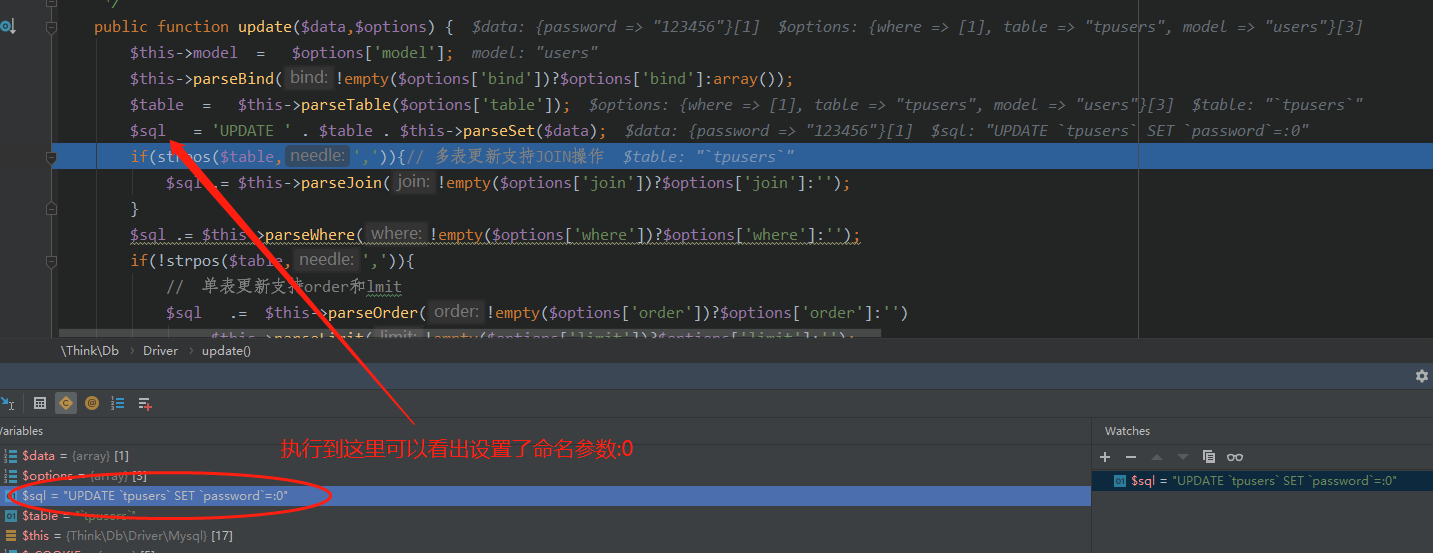Click the inline 'model: "users"' debug value
The width and height of the screenshot is (1433, 553).
tap(535, 52)
